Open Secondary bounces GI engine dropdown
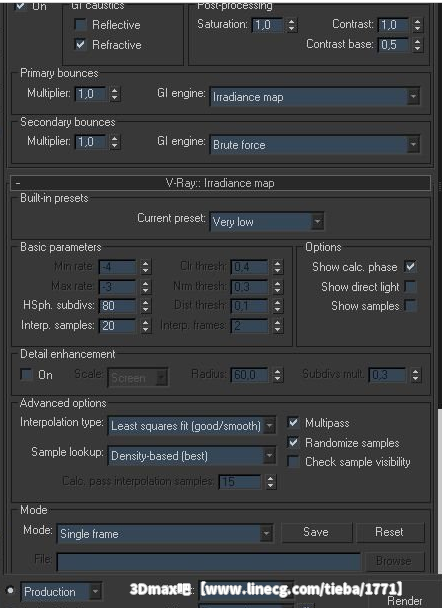 [314, 145]
